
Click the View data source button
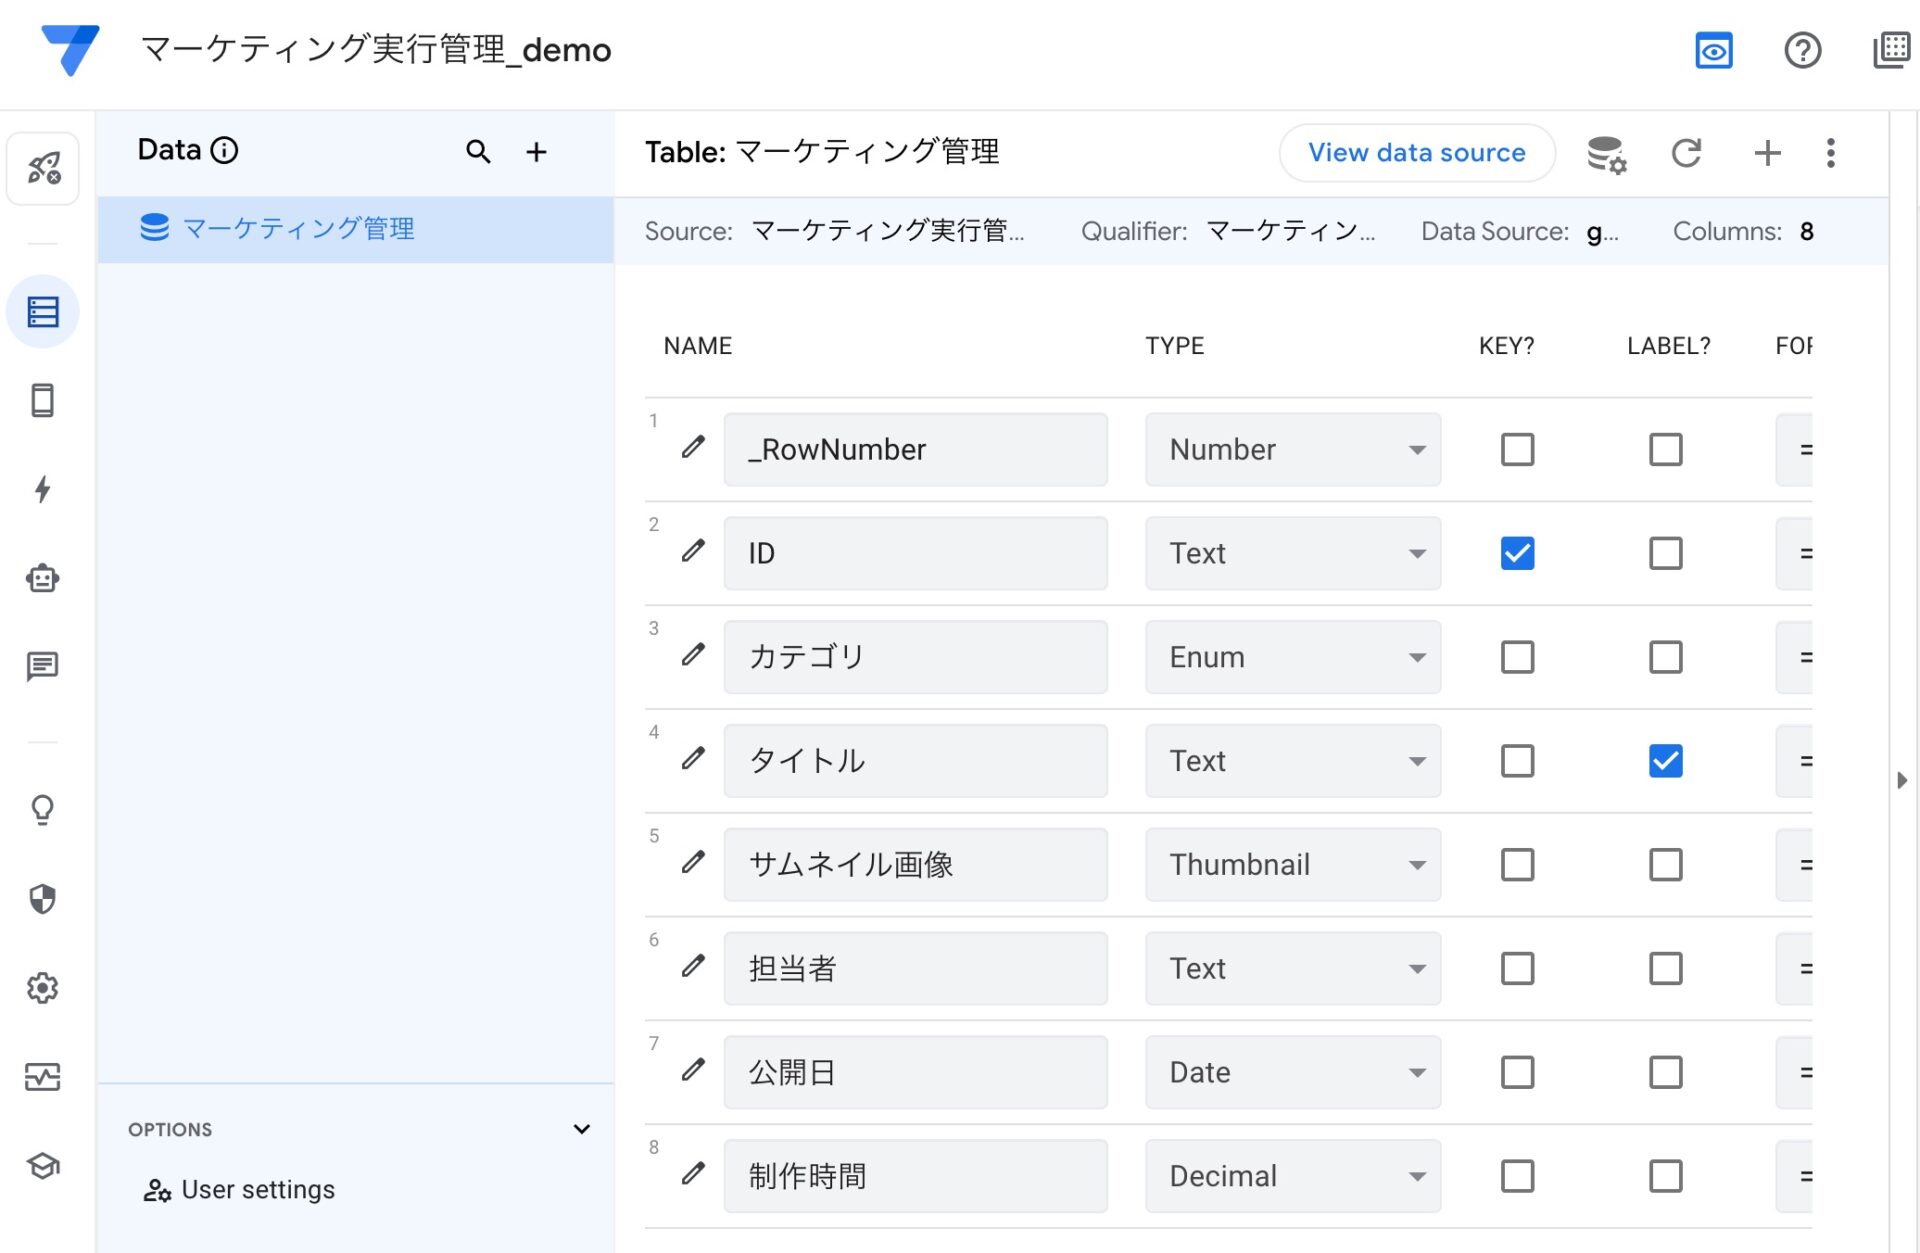[1417, 152]
